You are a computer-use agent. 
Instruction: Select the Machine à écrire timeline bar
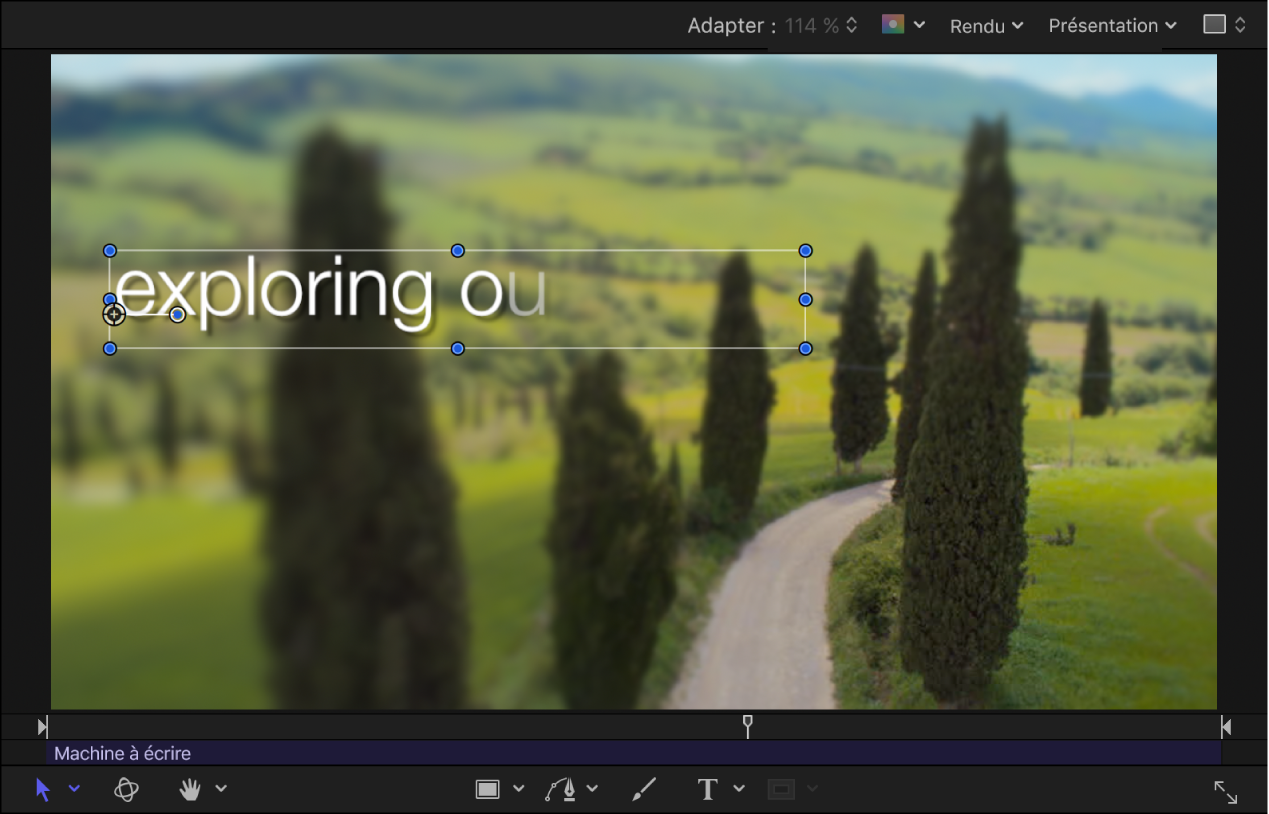(x=633, y=753)
